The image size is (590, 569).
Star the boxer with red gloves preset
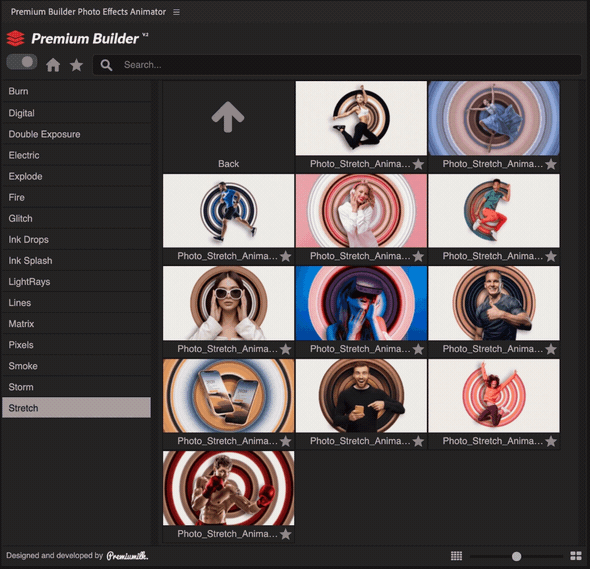click(x=286, y=534)
